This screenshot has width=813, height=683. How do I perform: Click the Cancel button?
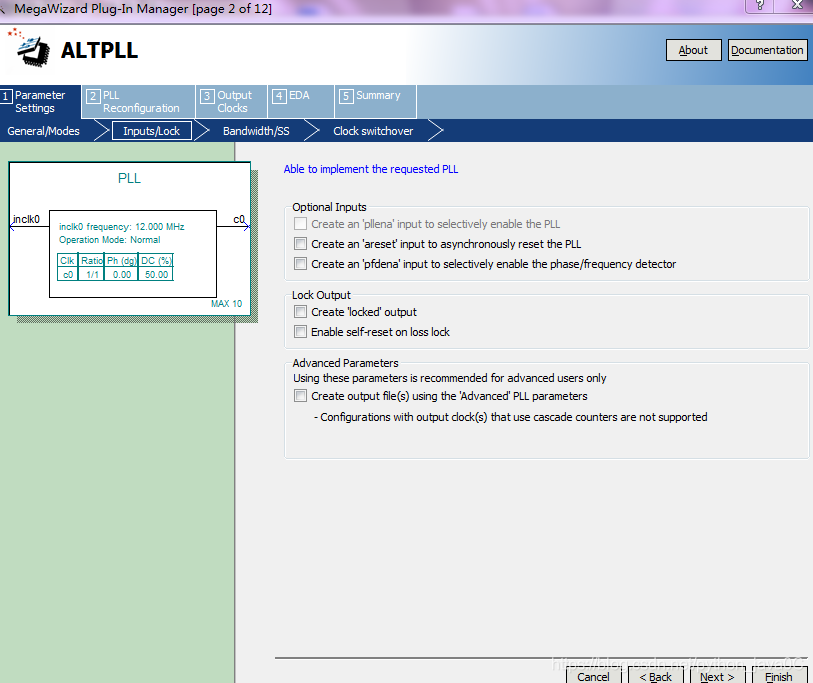click(x=593, y=676)
